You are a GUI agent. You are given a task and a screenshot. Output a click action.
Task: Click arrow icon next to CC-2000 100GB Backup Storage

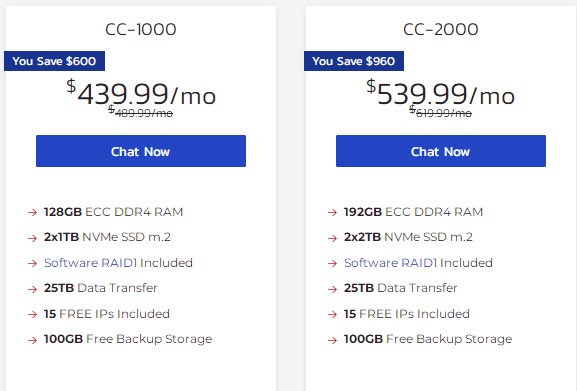[332, 340]
